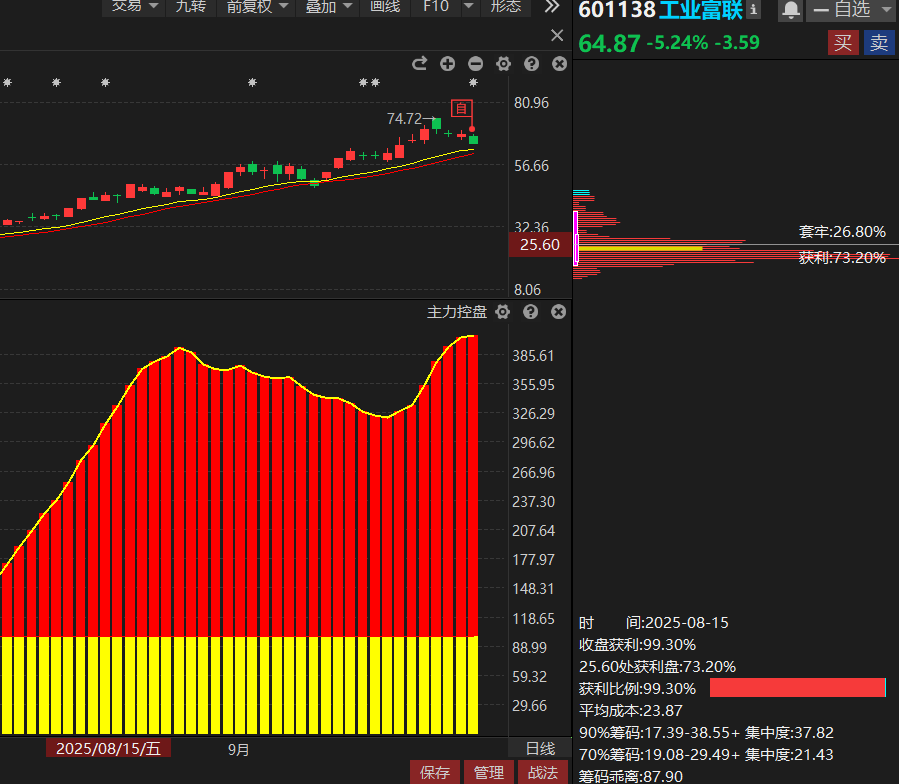Zoom out the K-line chart with minus icon

(x=475, y=64)
